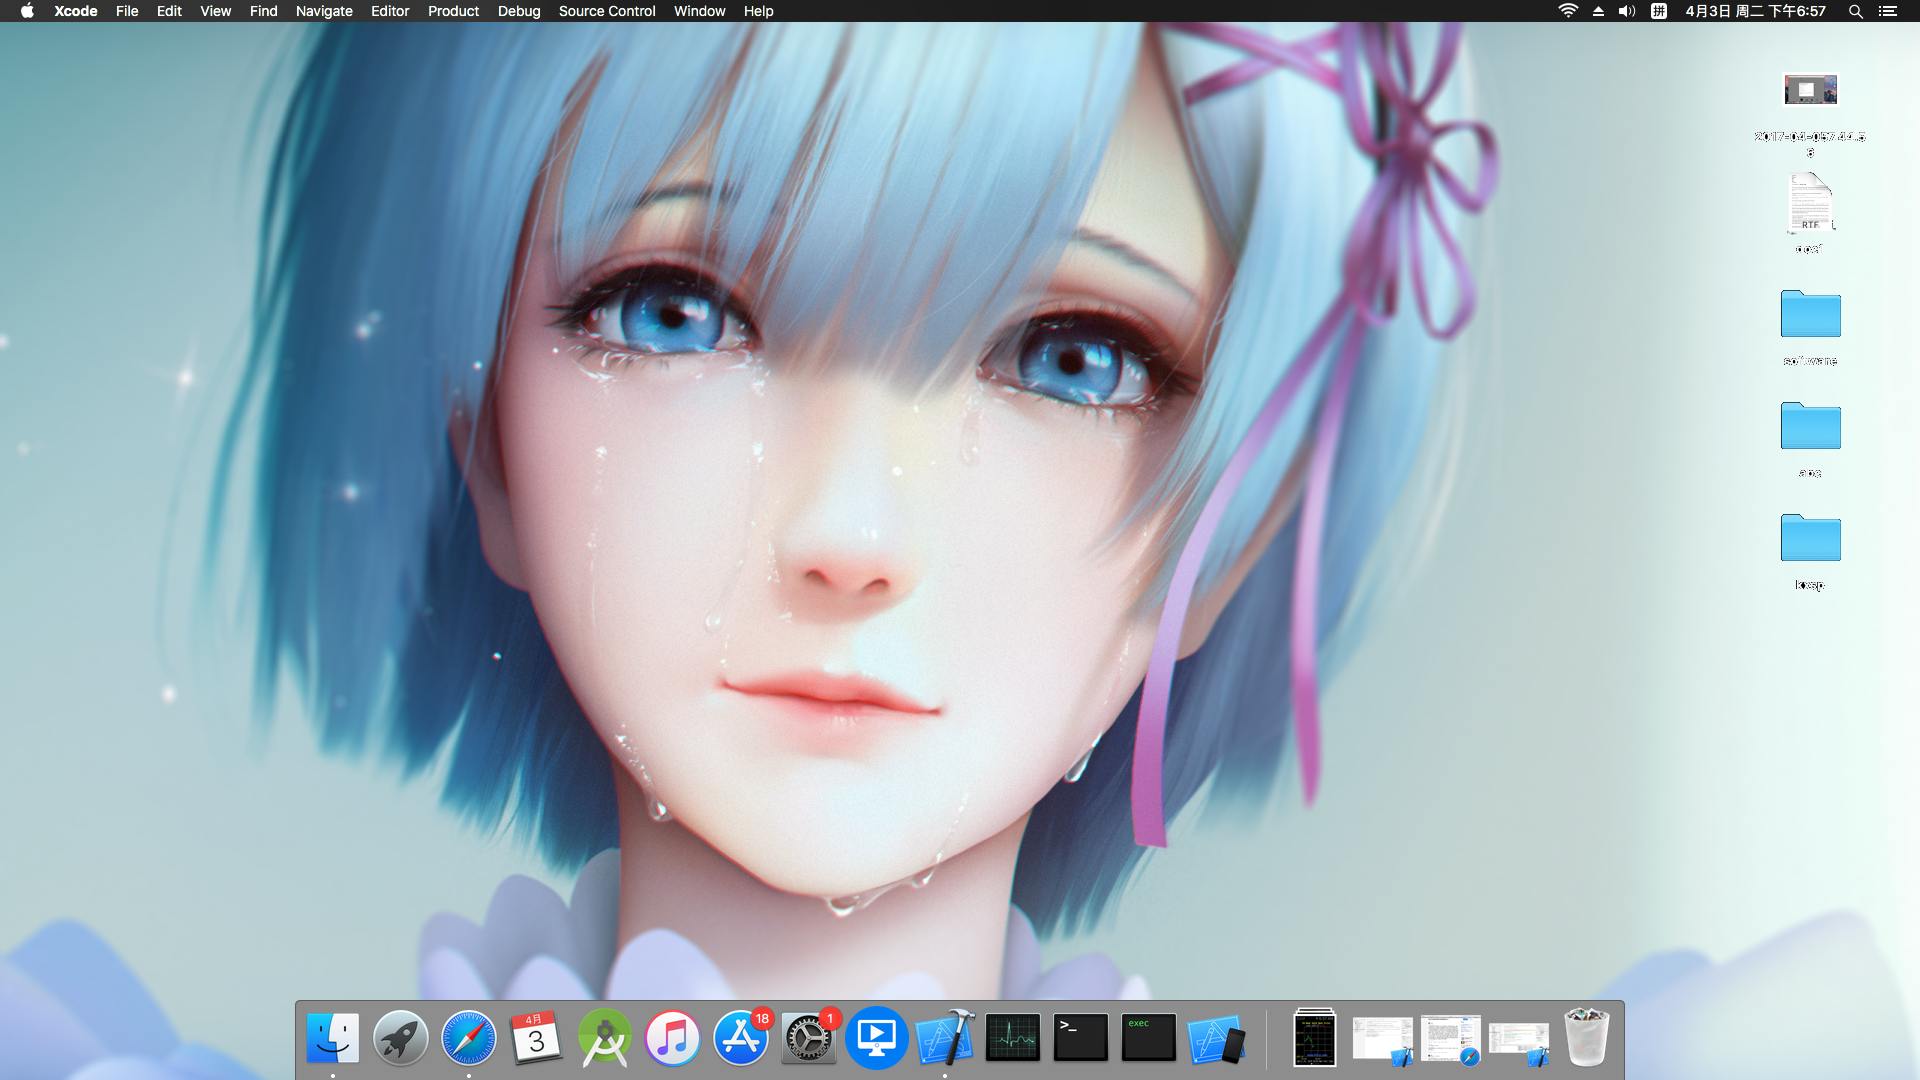Restore minimized terminal-style window in Dock
This screenshot has height=1080, width=1920.
pyautogui.click(x=1315, y=1038)
